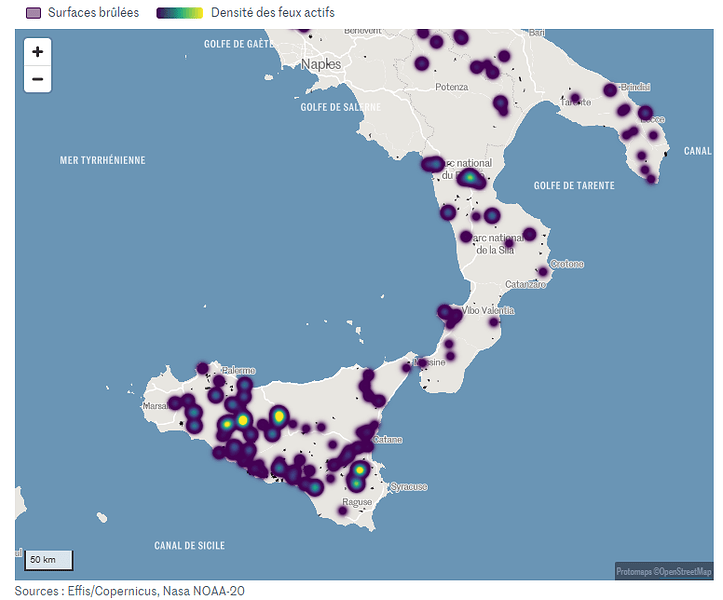Viewport: 723px width, 600px height.
Task: Select the Crotone city label
Action: tap(567, 264)
